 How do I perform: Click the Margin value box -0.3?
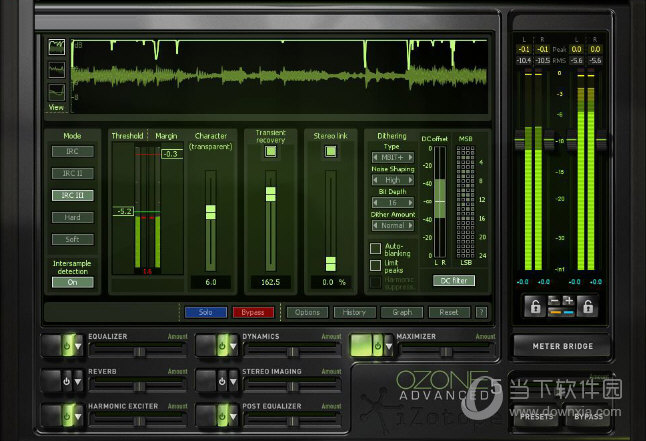(x=171, y=154)
